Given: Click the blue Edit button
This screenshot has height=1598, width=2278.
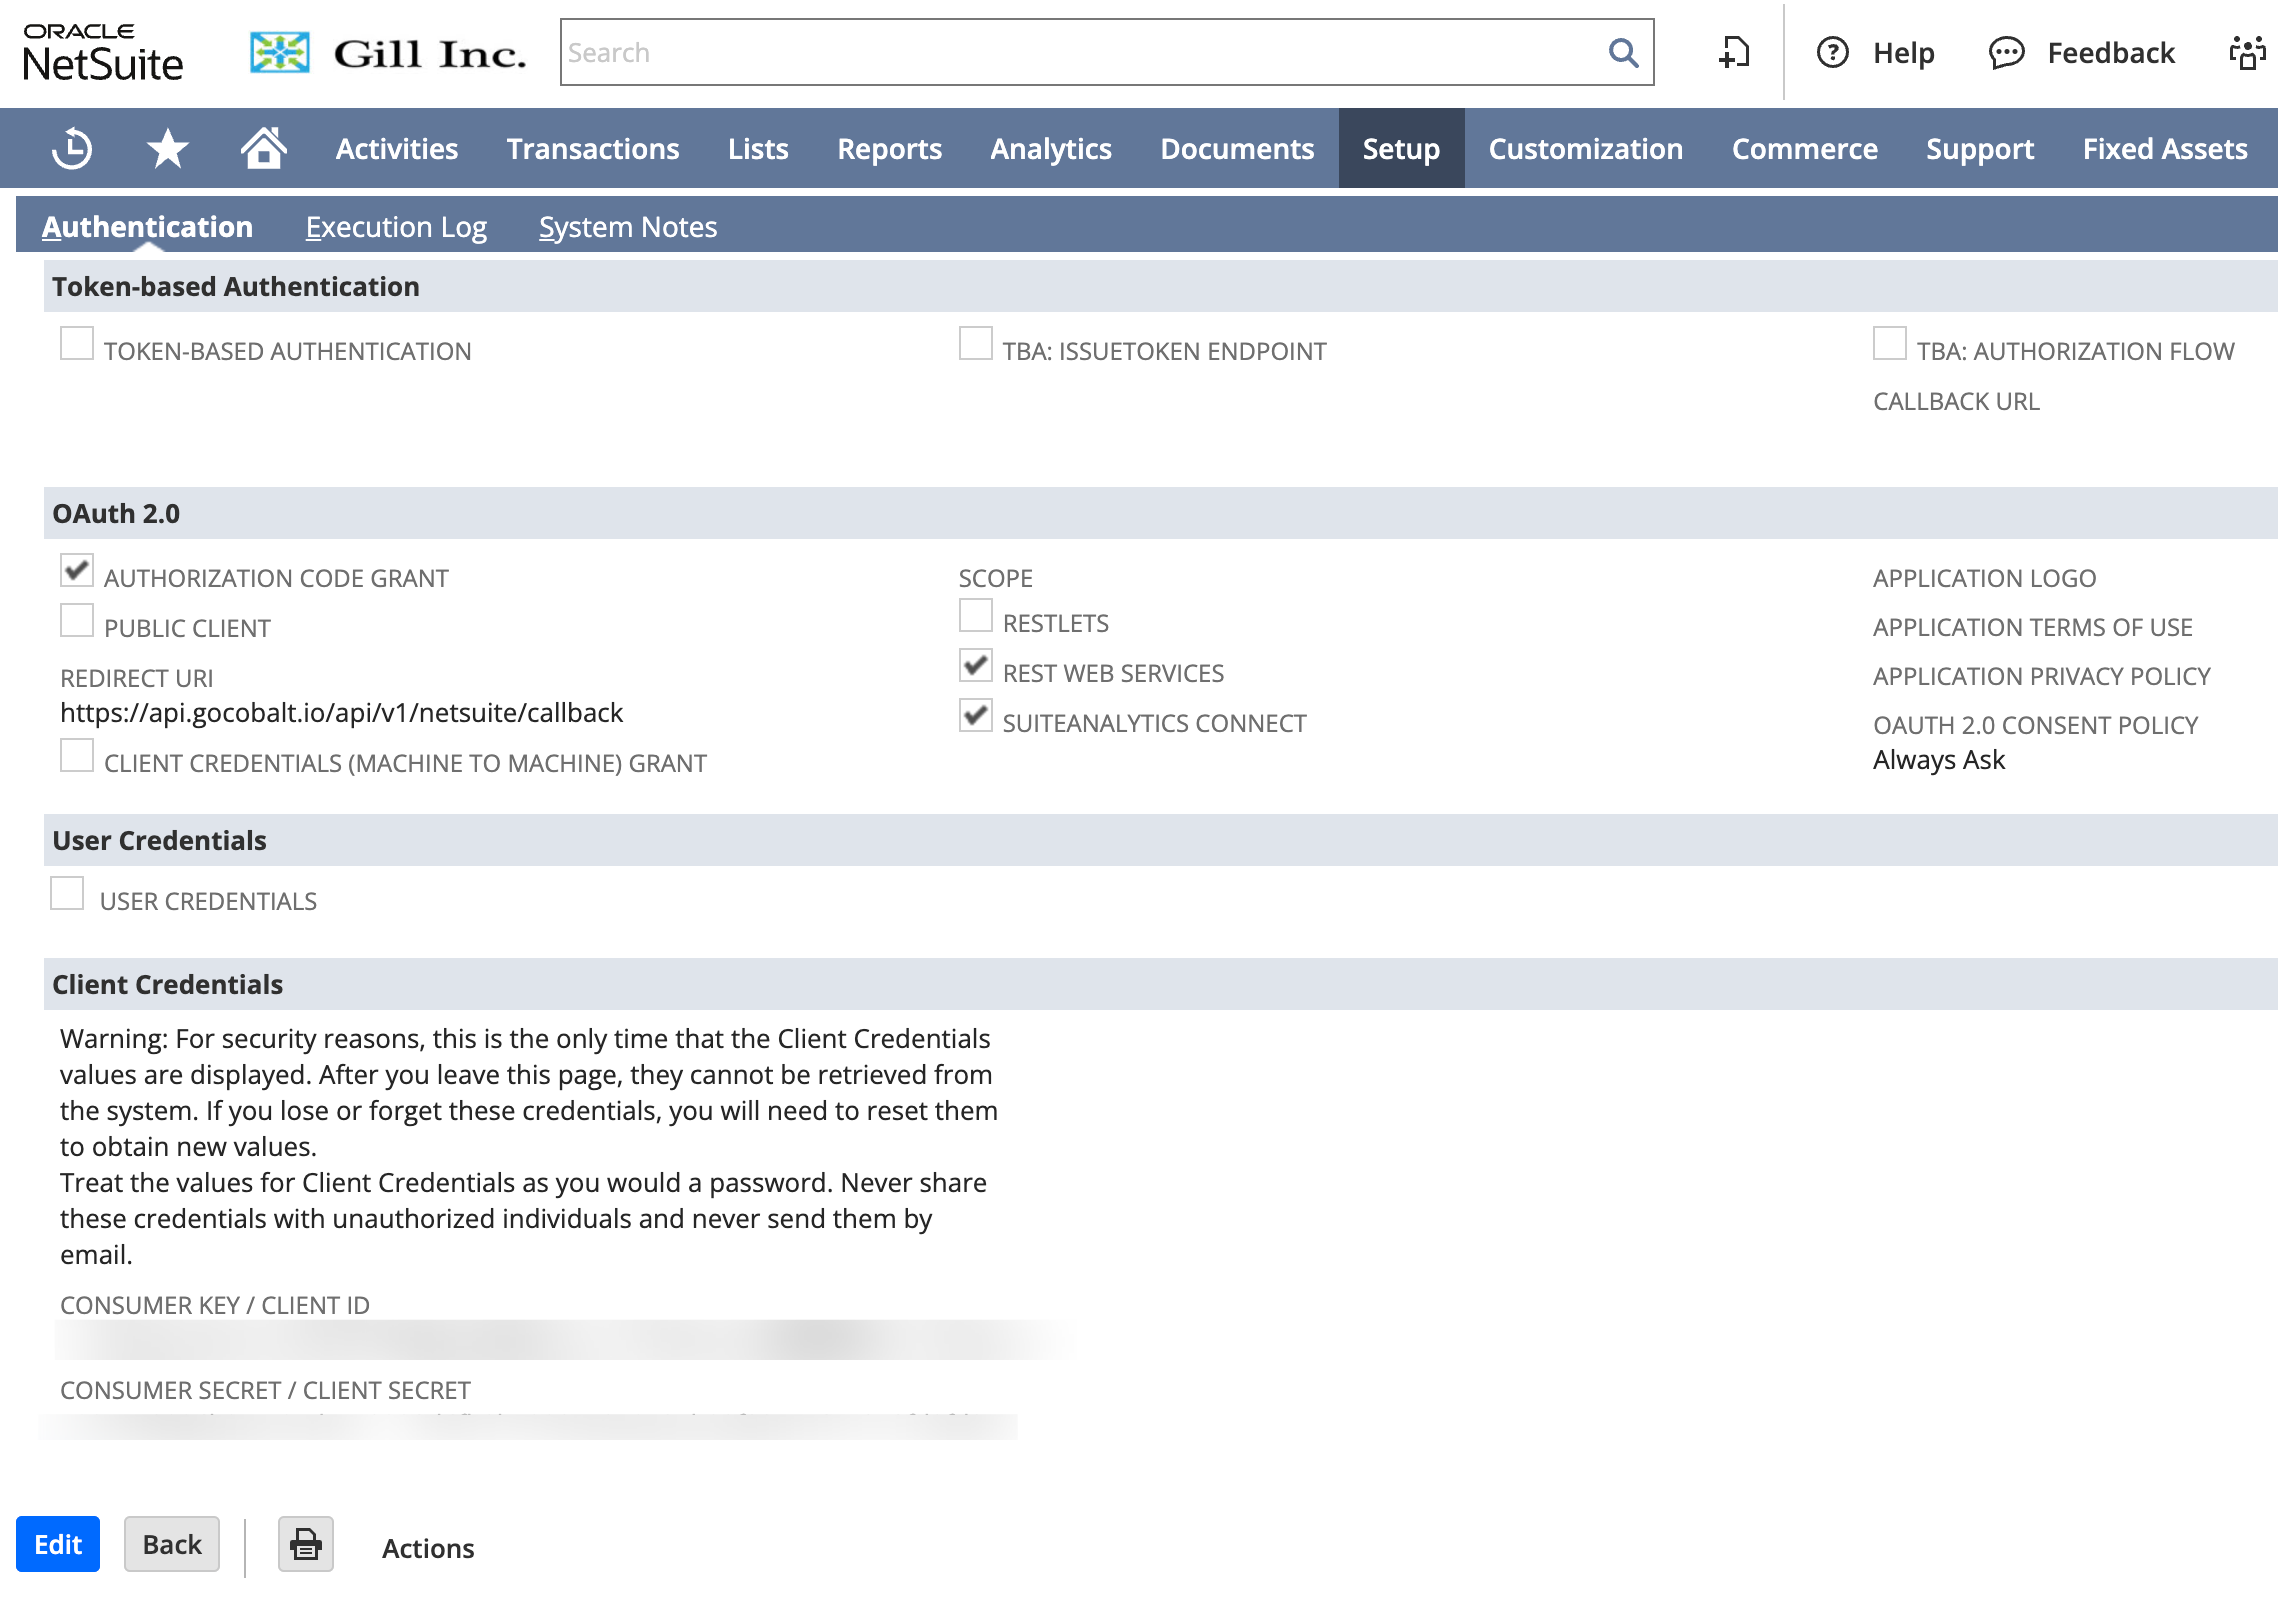Looking at the screenshot, I should 58,1545.
